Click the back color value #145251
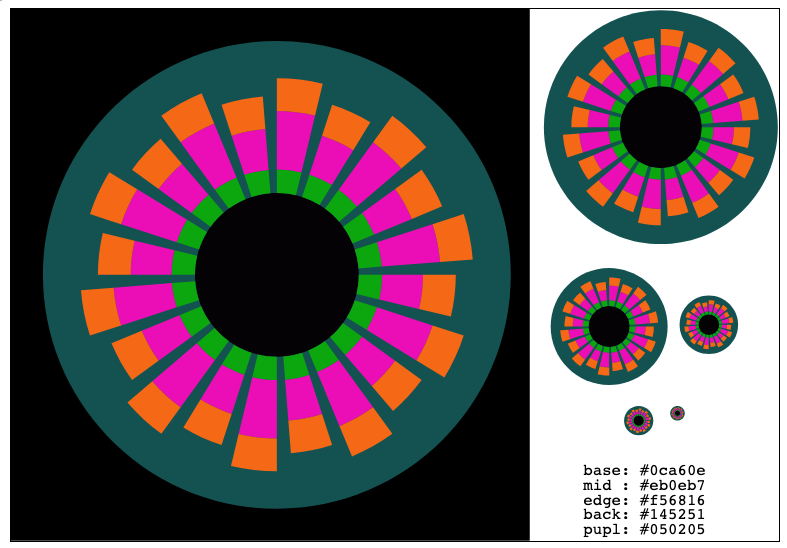Screen dimensions: 787x548 click(x=672, y=514)
